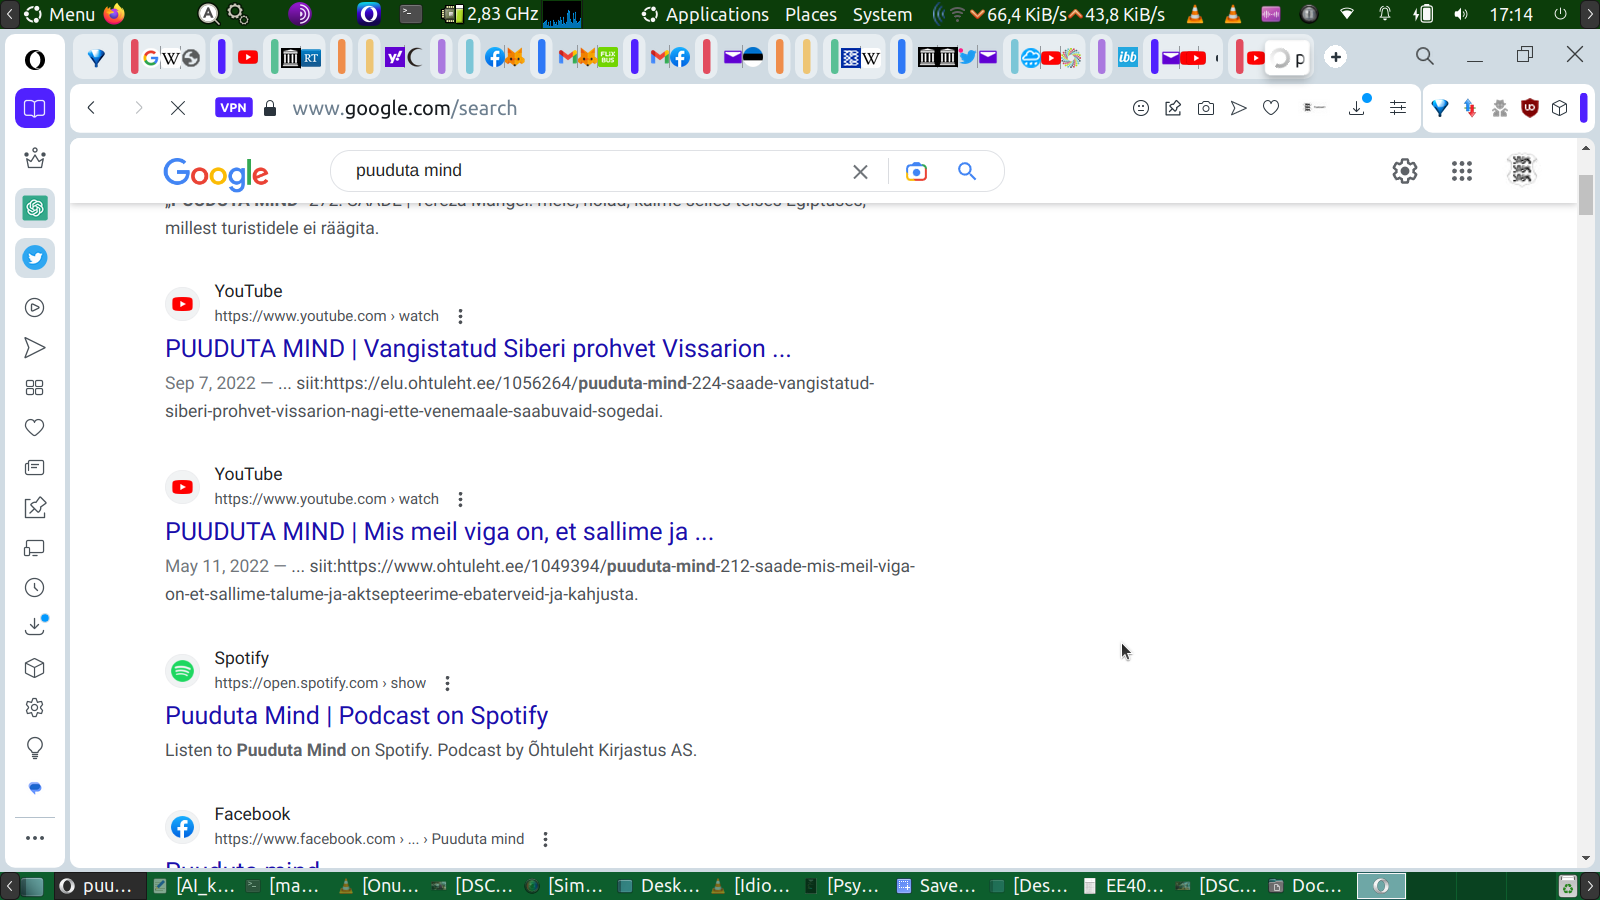Screen dimensions: 1600x900
Task: Click the Facebook favicon of the result
Action: pos(182,827)
